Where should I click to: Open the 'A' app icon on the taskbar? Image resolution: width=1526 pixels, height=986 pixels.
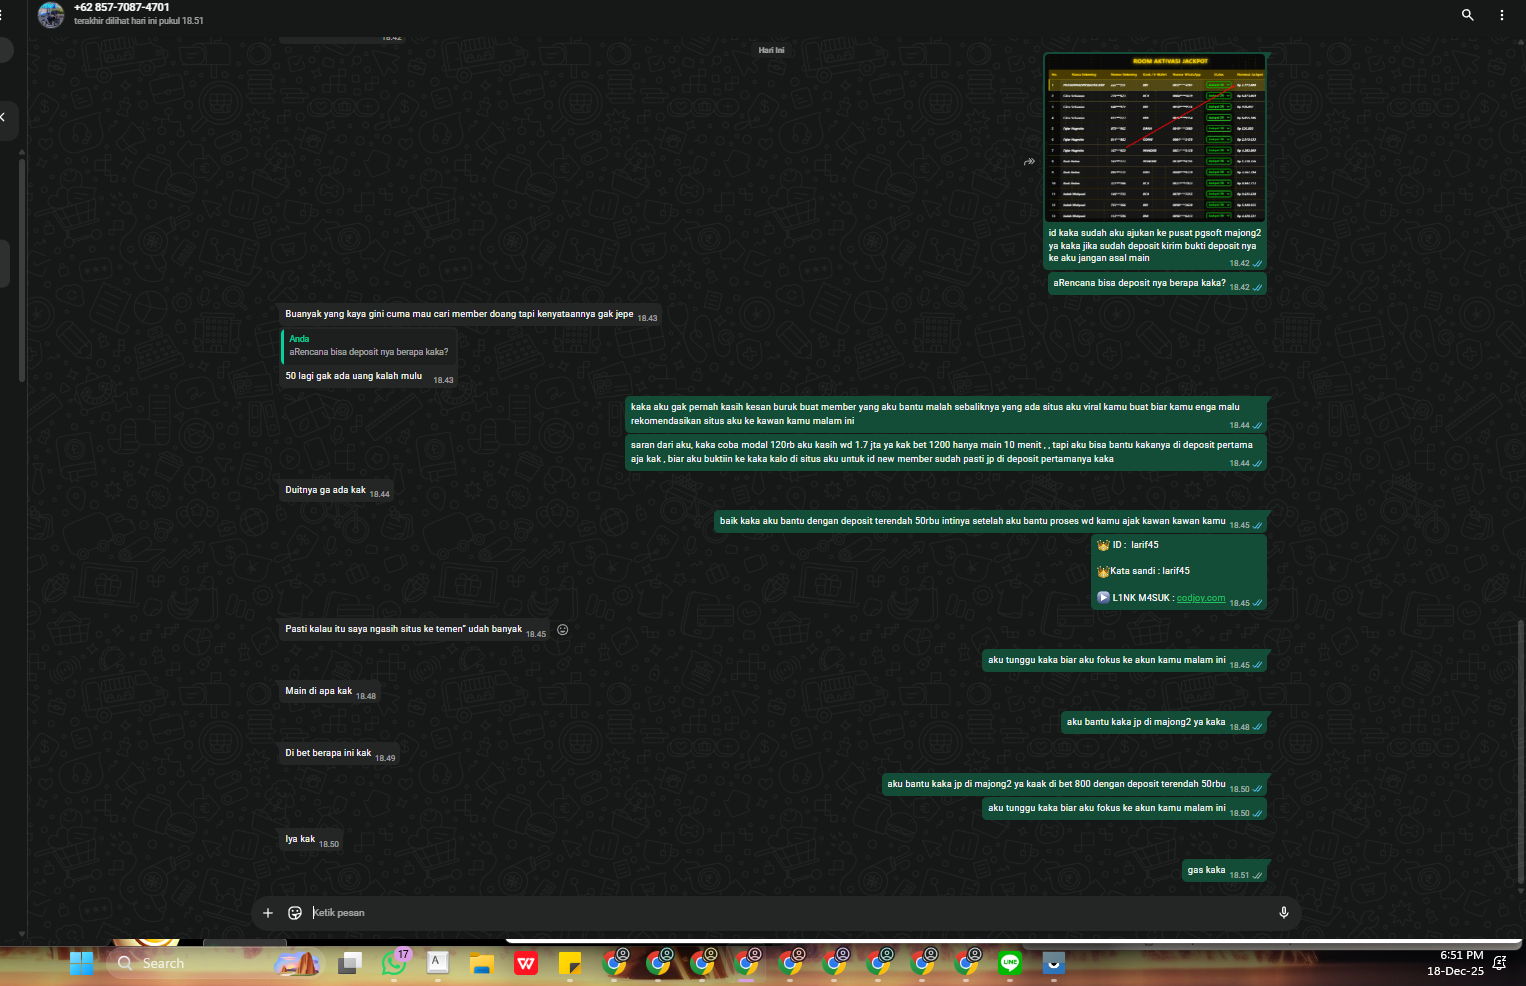click(x=438, y=963)
